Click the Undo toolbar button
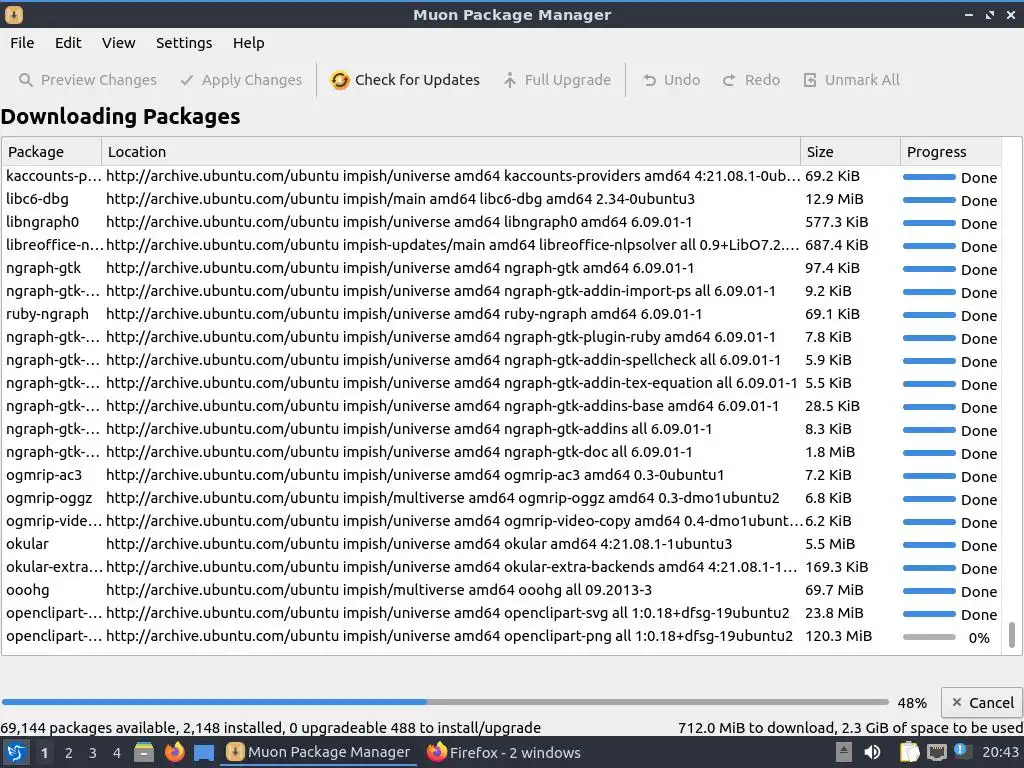 click(x=671, y=80)
